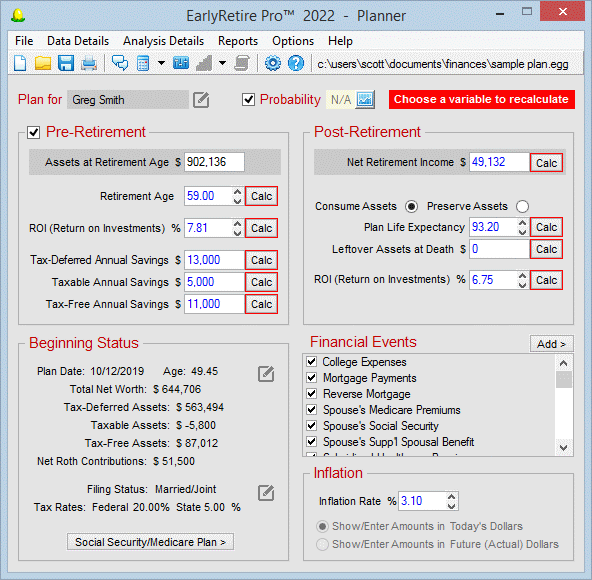Click the gray scroll report icon
The width and height of the screenshot is (592, 580).
point(242,63)
